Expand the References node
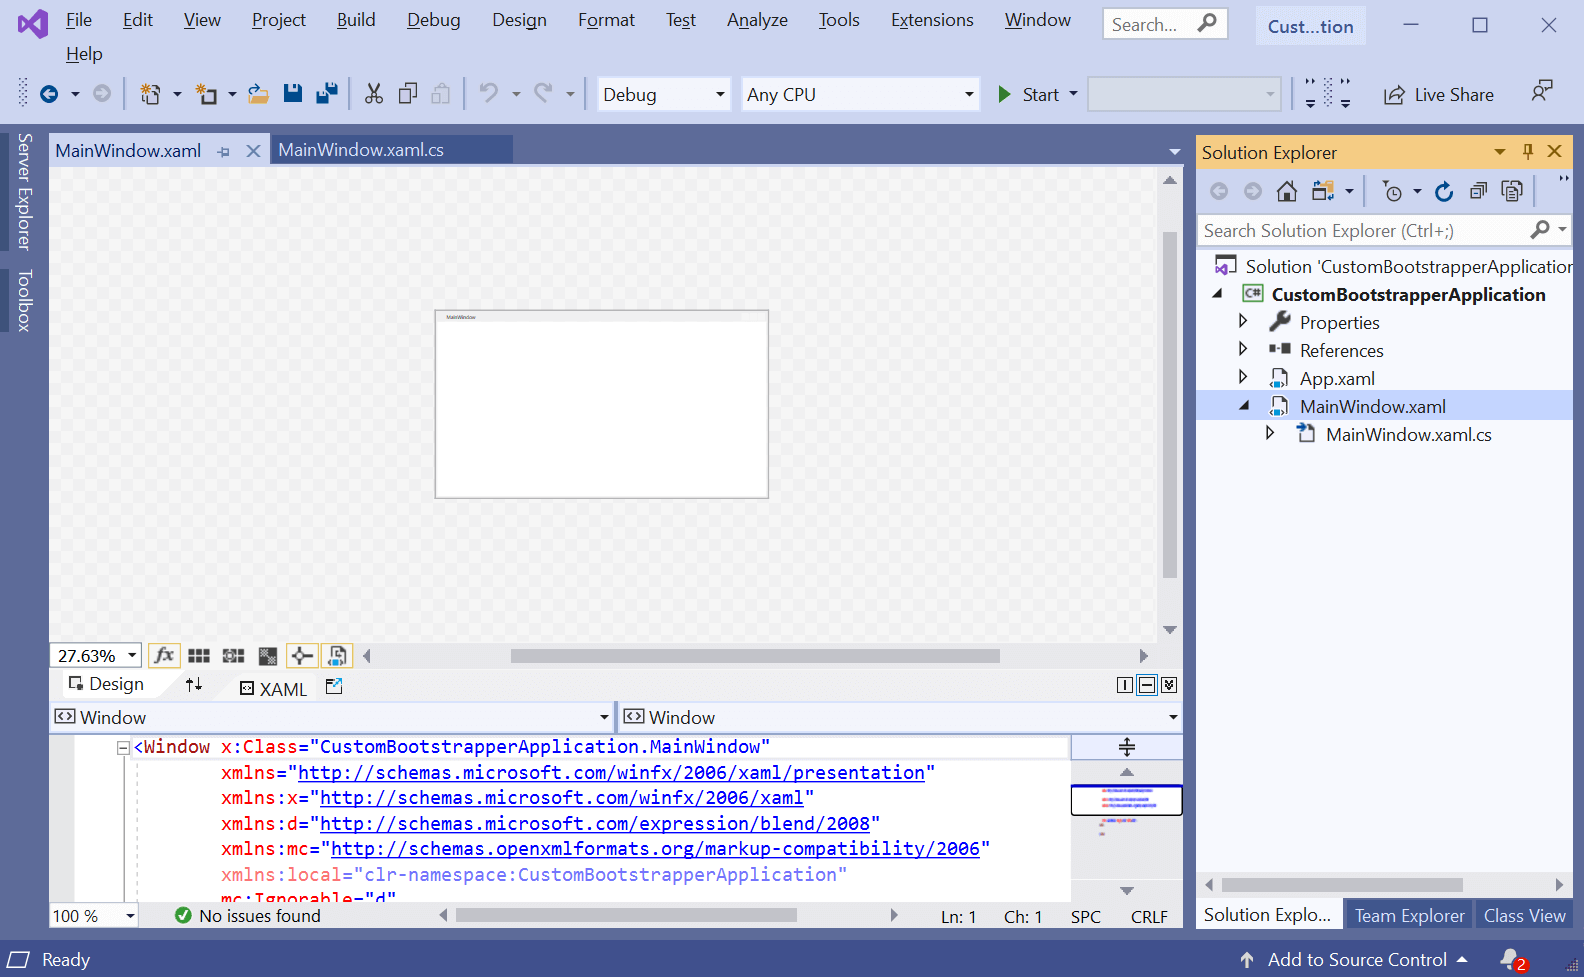The height and width of the screenshot is (977, 1584). click(x=1243, y=349)
